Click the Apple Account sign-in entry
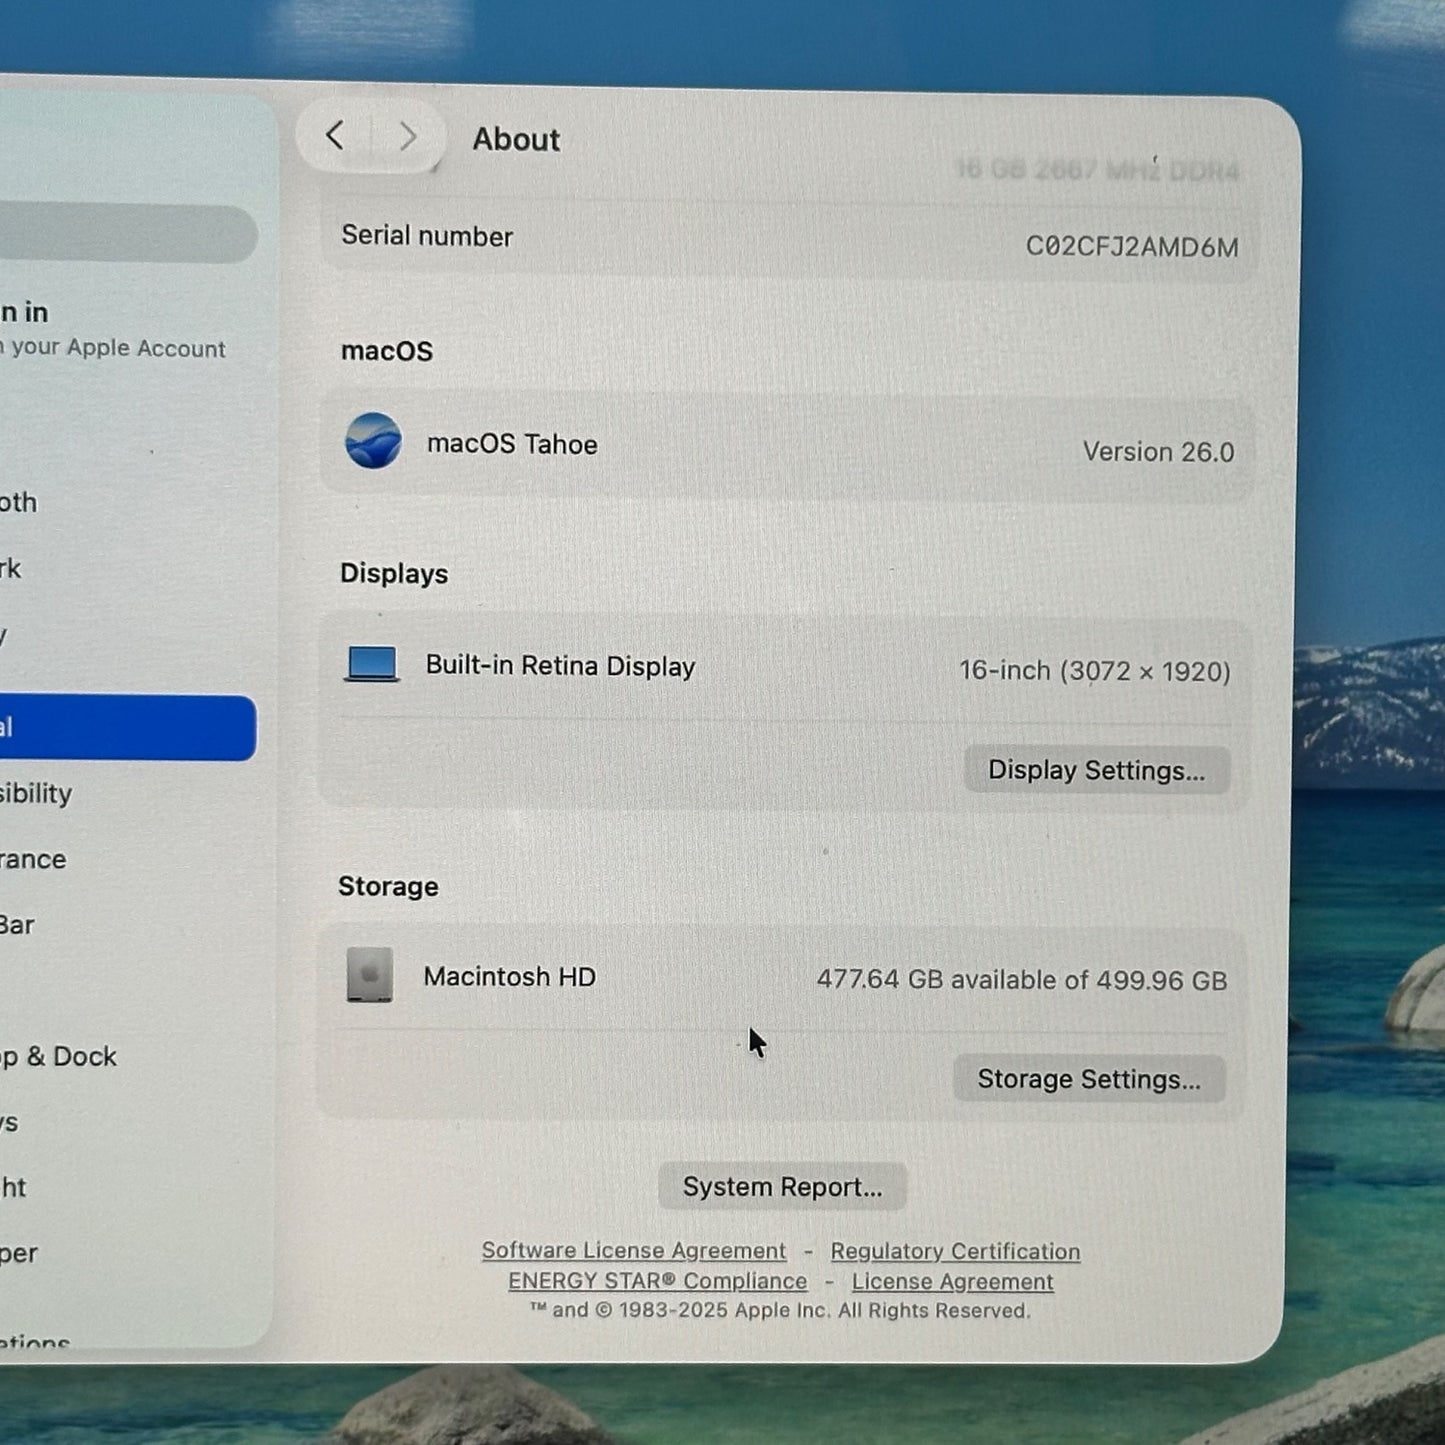Viewport: 1445px width, 1445px height. pyautogui.click(x=113, y=330)
